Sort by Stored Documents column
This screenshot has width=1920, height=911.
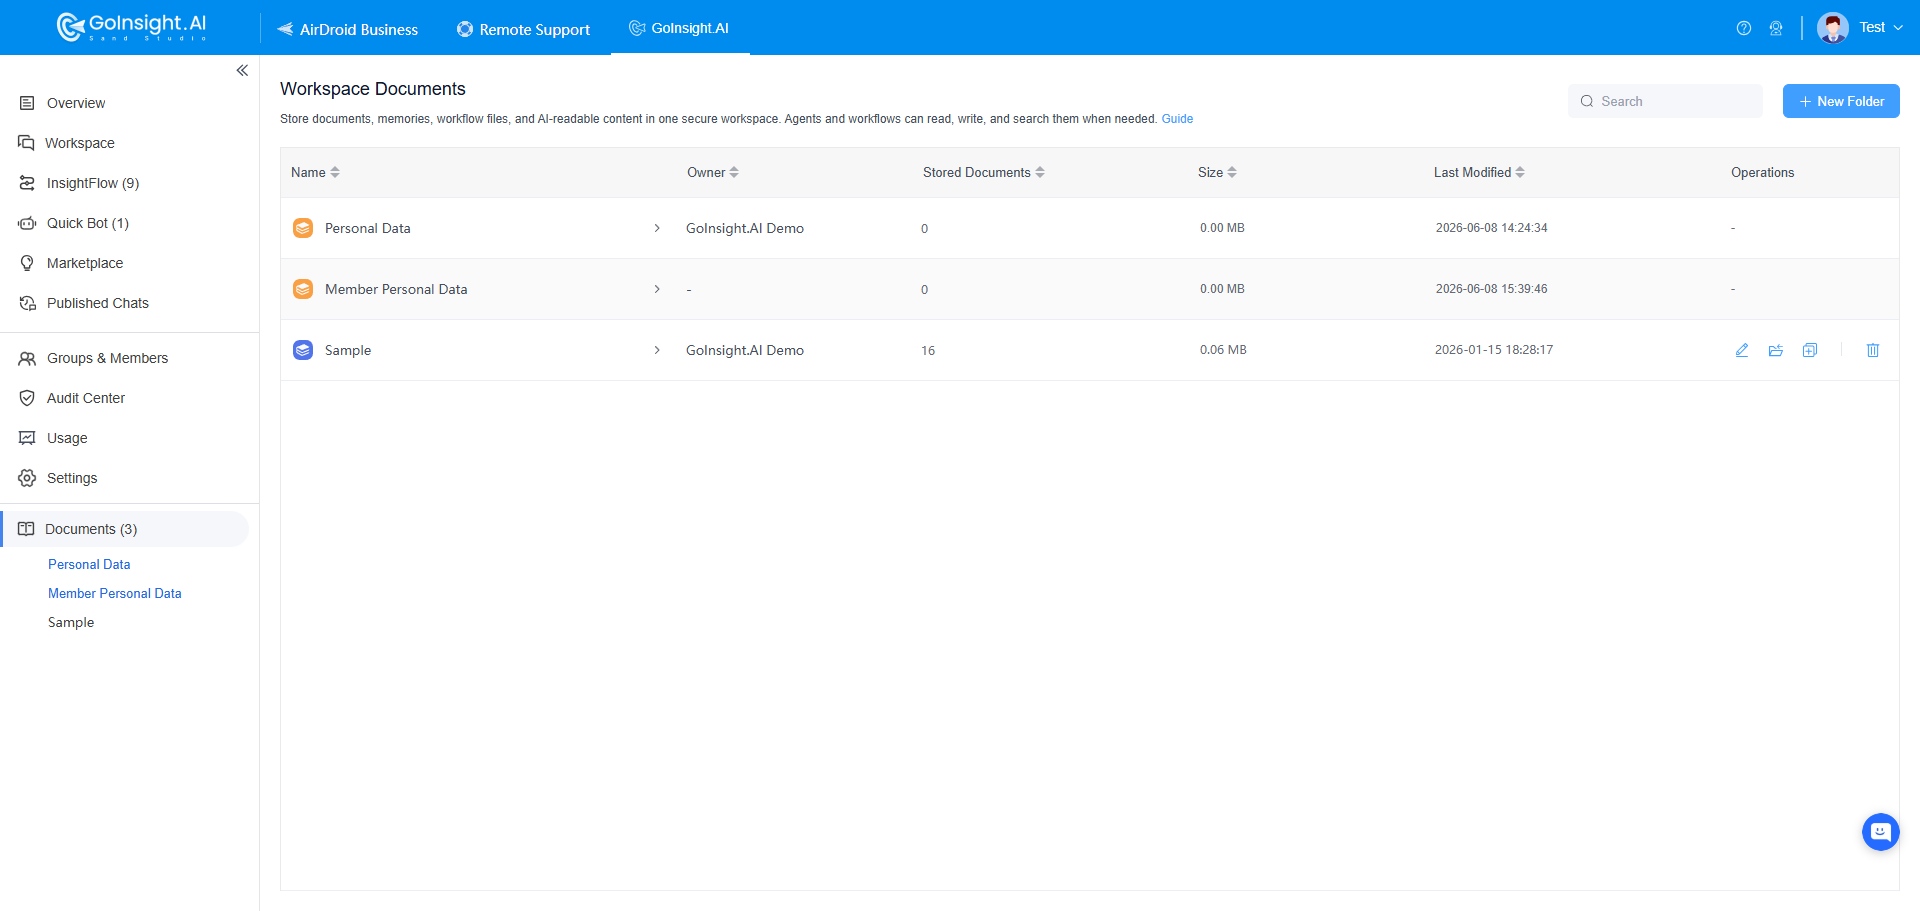1040,172
